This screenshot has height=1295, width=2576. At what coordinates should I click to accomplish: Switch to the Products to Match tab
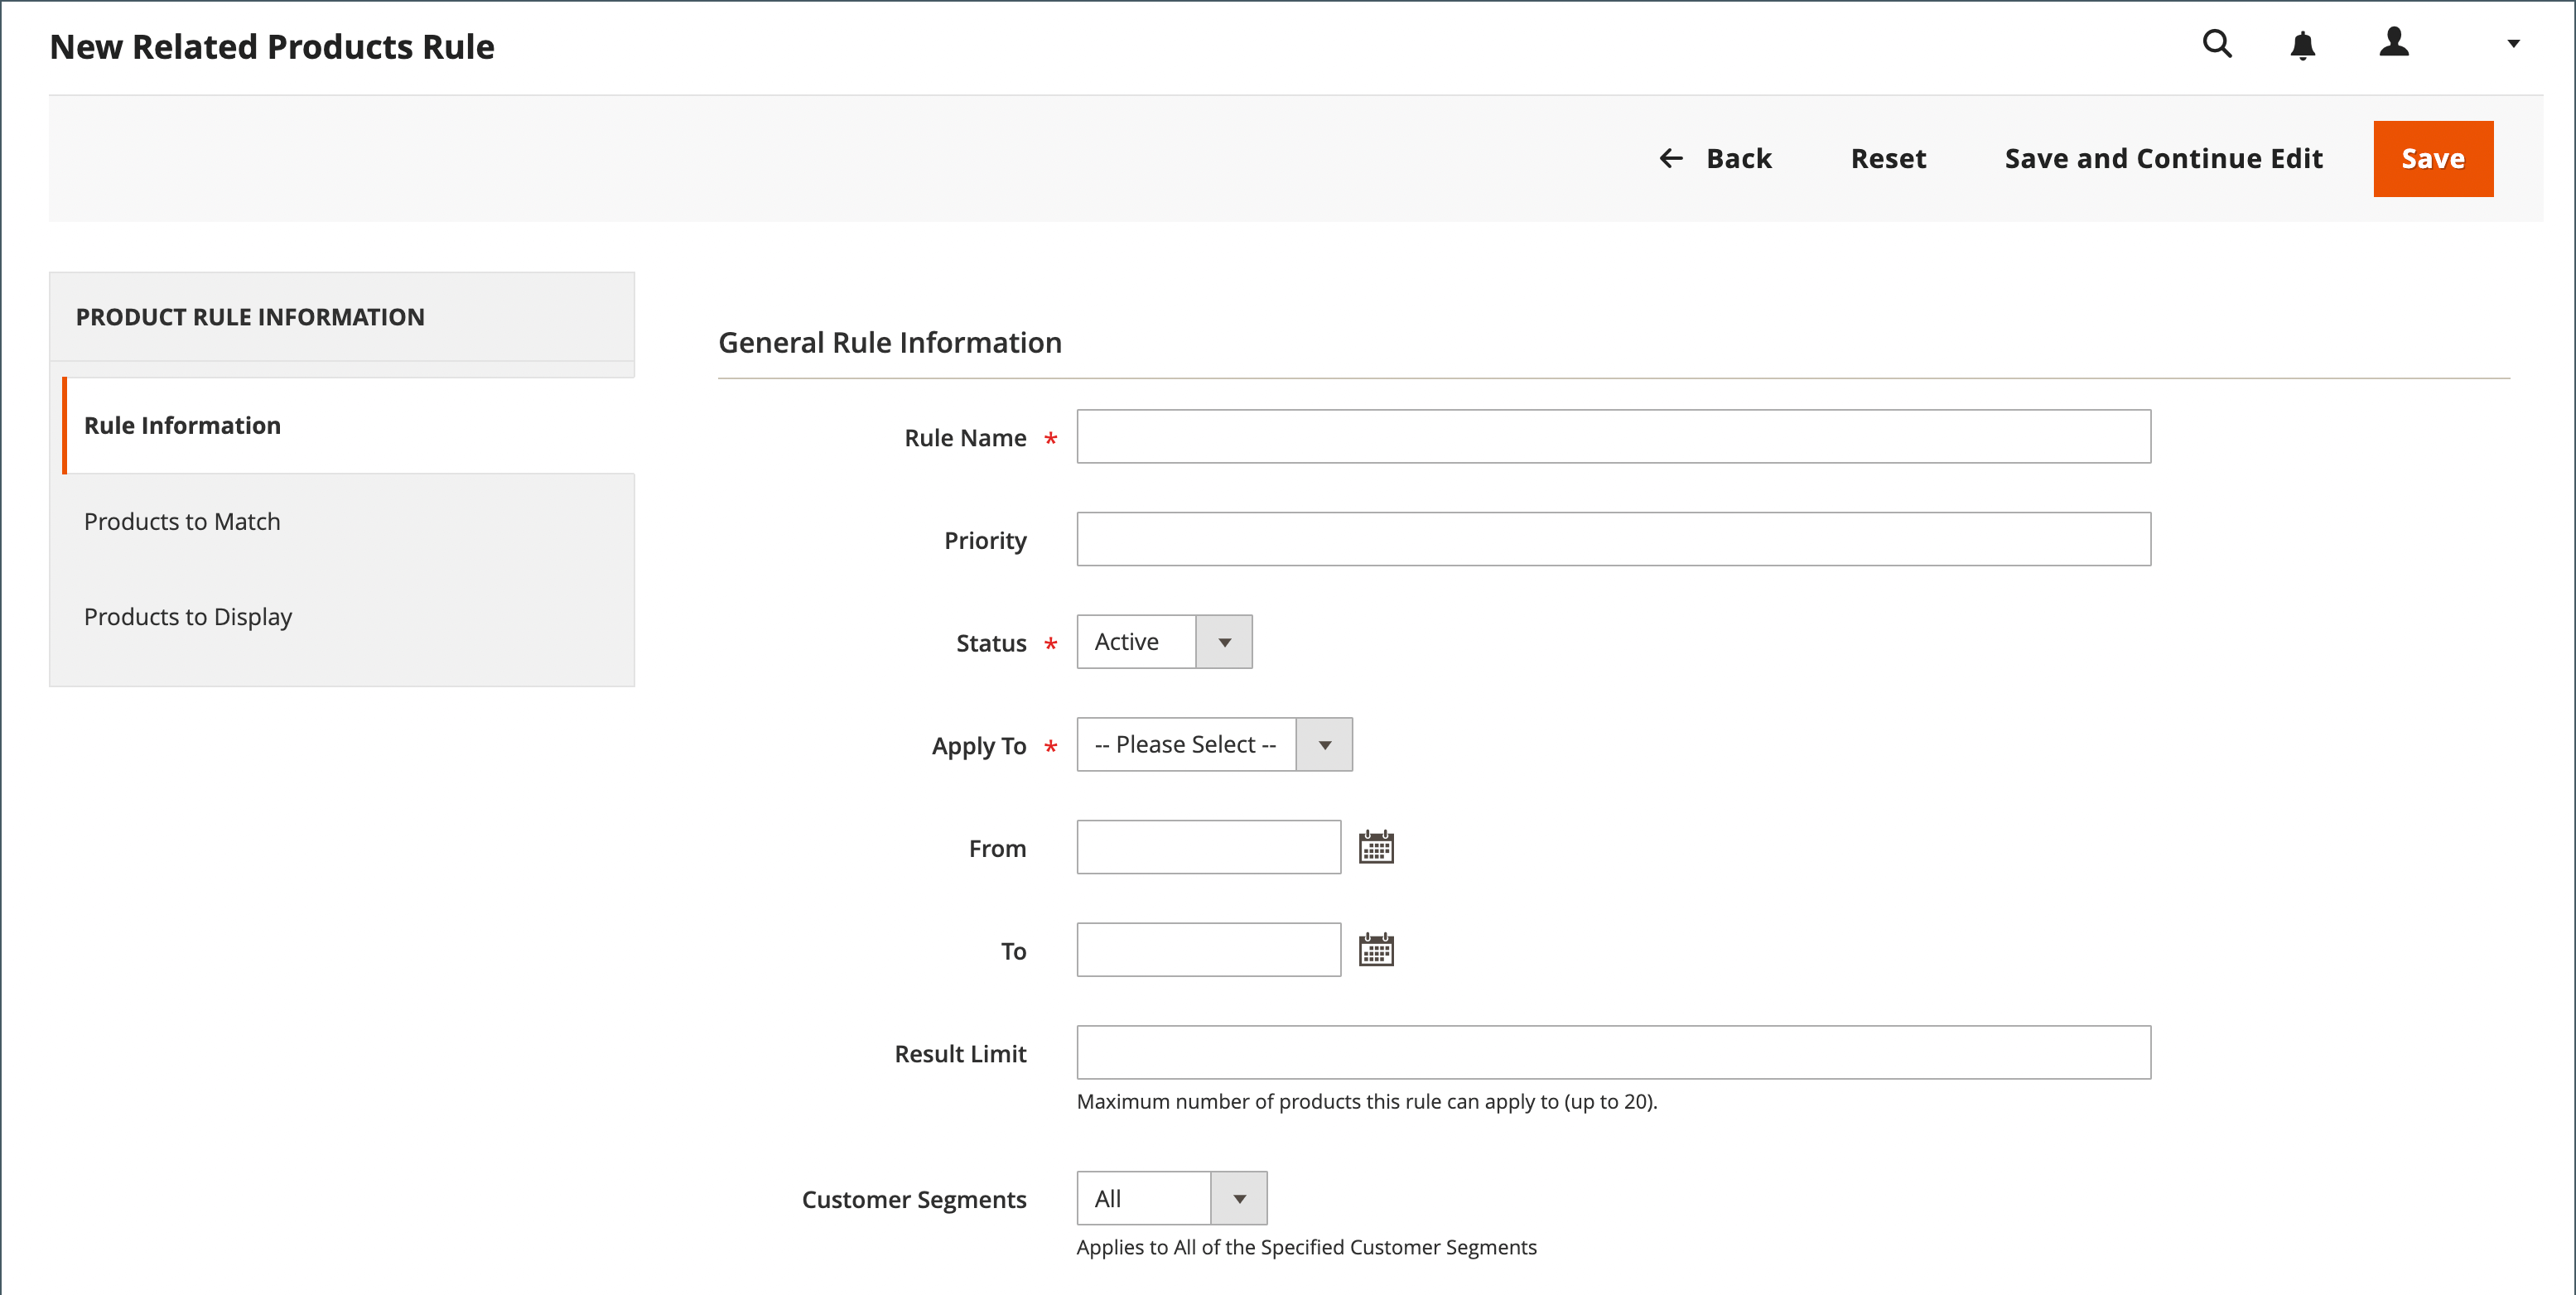pyautogui.click(x=182, y=522)
